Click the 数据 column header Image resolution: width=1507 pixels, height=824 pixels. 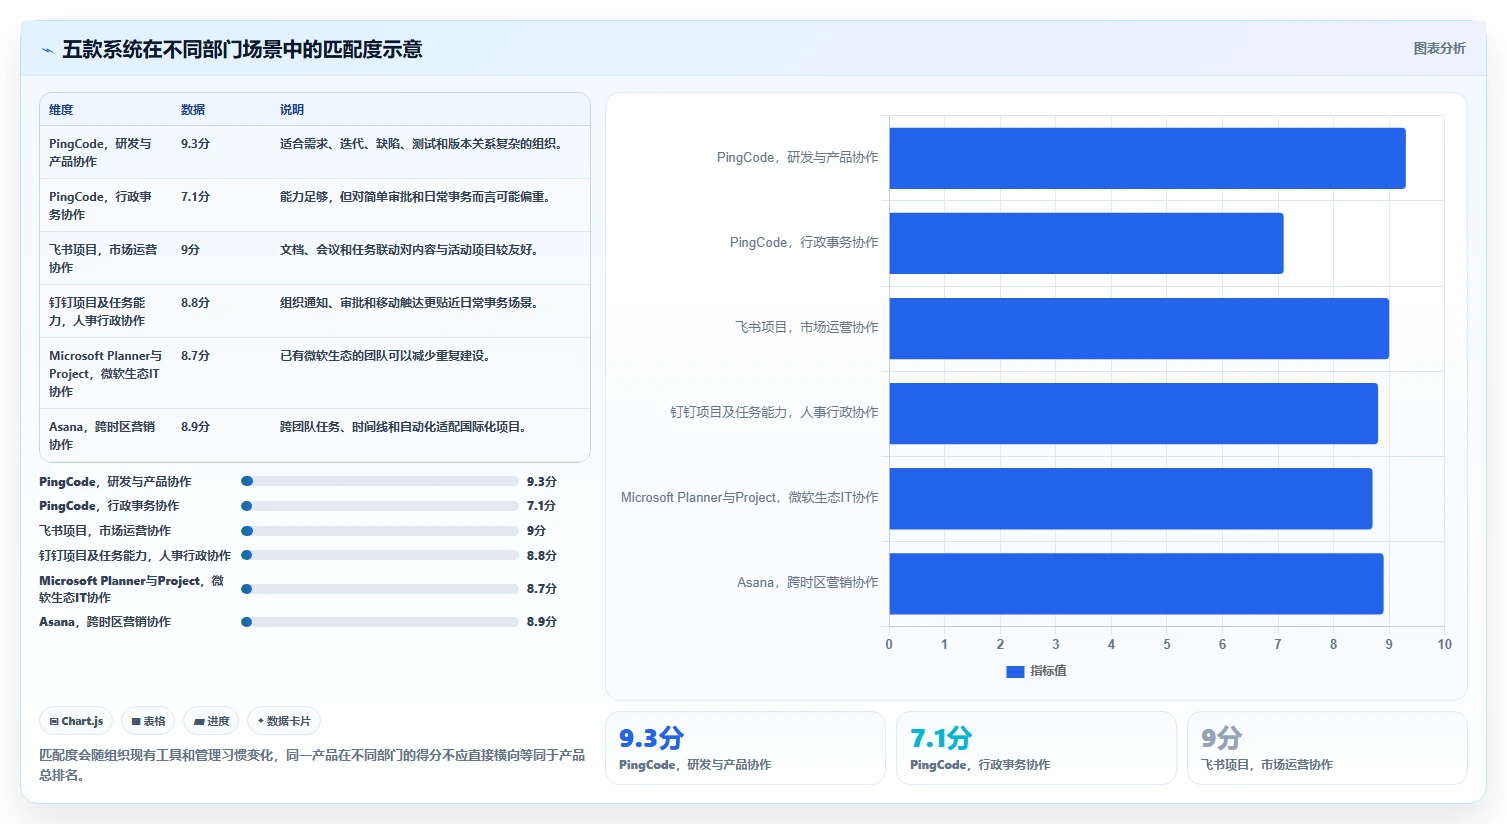click(193, 110)
